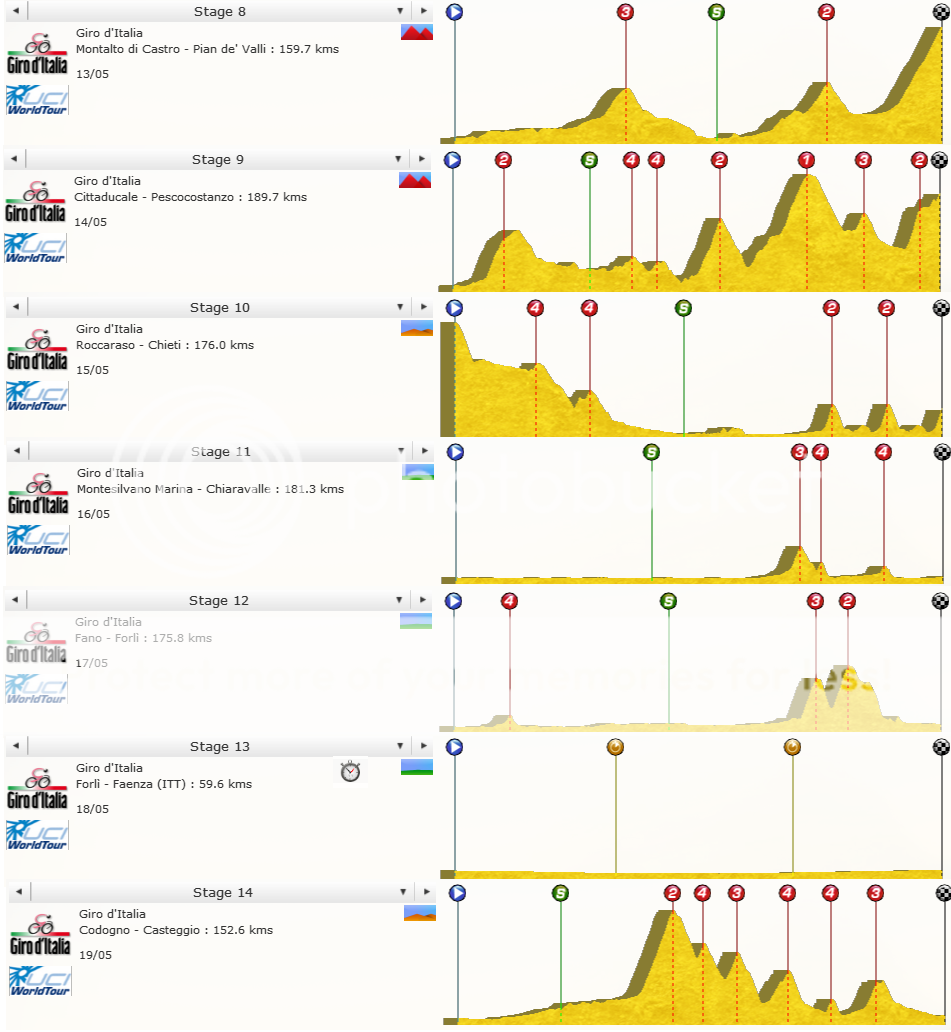Image resolution: width=951 pixels, height=1032 pixels.
Task: Advance to next stage using Stage 9 right arrow
Action: pyautogui.click(x=424, y=158)
